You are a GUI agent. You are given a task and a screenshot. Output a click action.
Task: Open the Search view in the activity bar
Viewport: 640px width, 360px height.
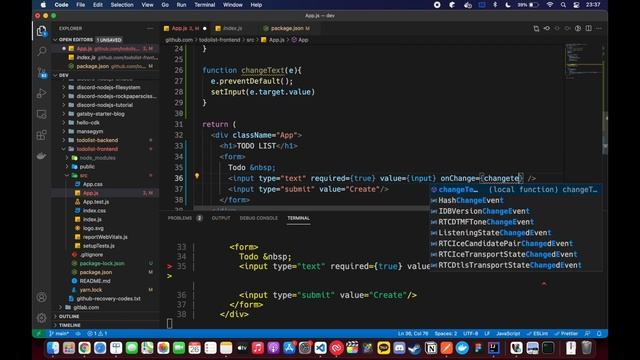click(x=41, y=51)
